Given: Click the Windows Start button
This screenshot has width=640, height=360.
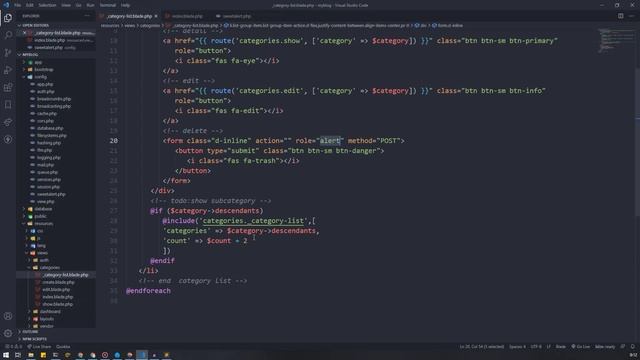Looking at the screenshot, I should pyautogui.click(x=6, y=355).
